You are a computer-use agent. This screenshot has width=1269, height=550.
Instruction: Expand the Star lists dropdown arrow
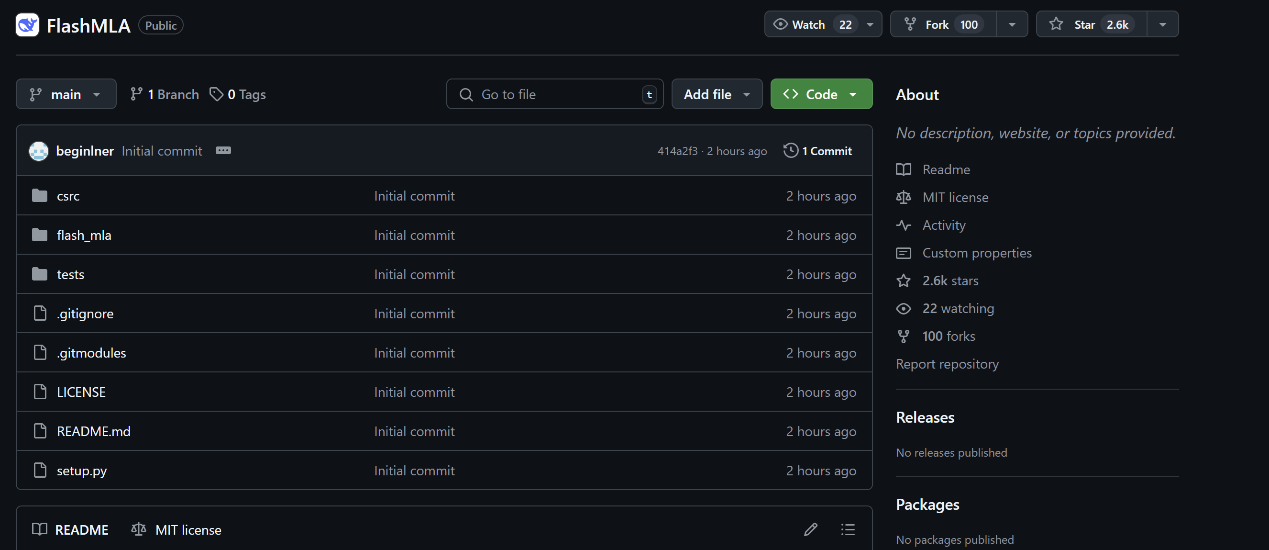click(x=1162, y=24)
